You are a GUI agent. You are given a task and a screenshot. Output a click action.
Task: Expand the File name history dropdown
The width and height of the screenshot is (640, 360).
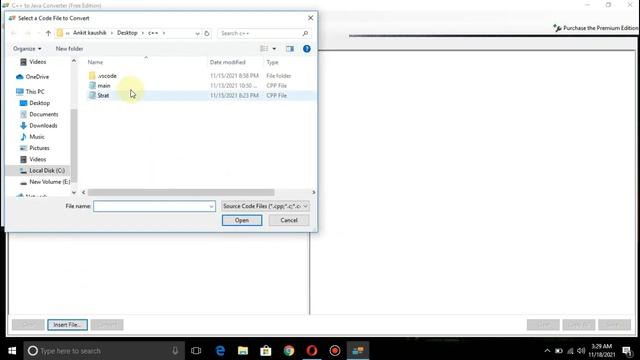click(211, 207)
